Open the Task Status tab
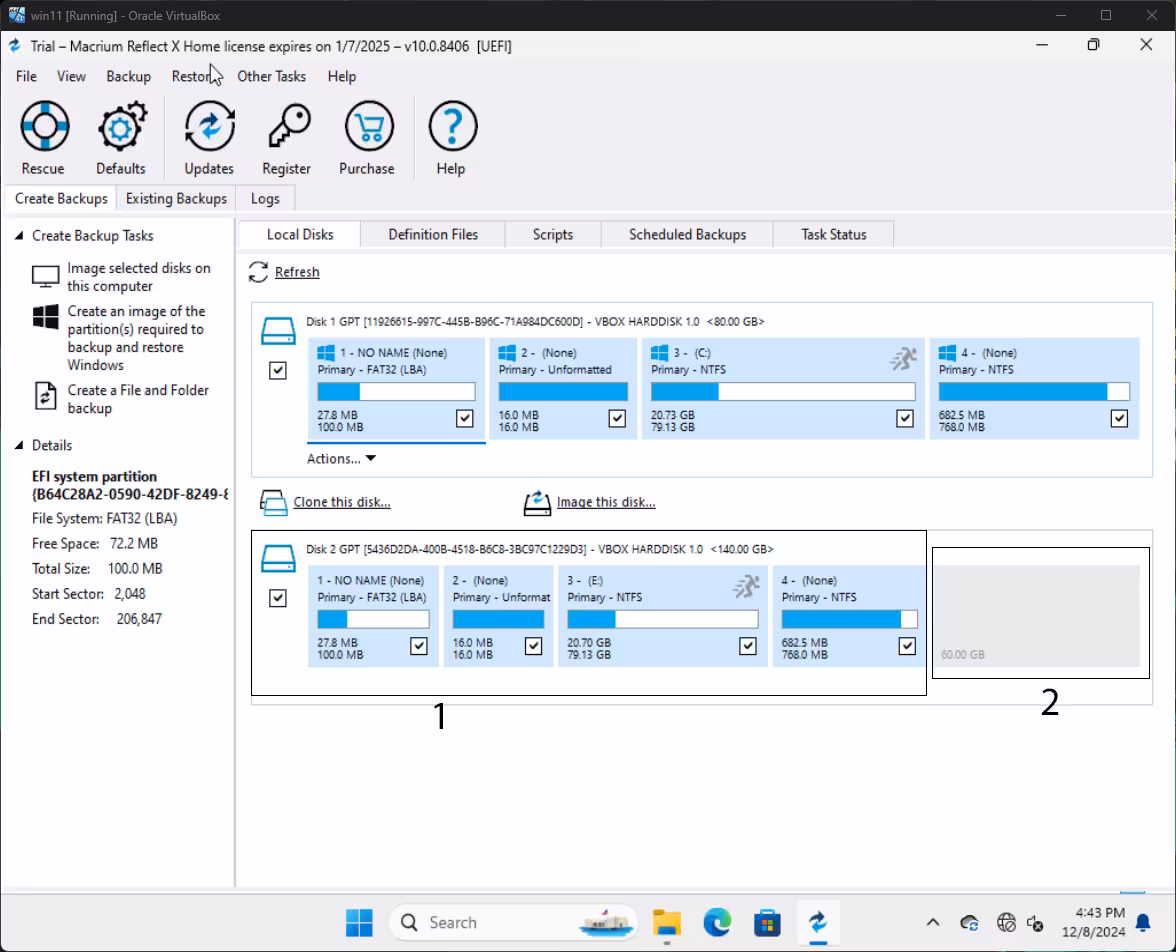The image size is (1176, 952). [x=833, y=235]
